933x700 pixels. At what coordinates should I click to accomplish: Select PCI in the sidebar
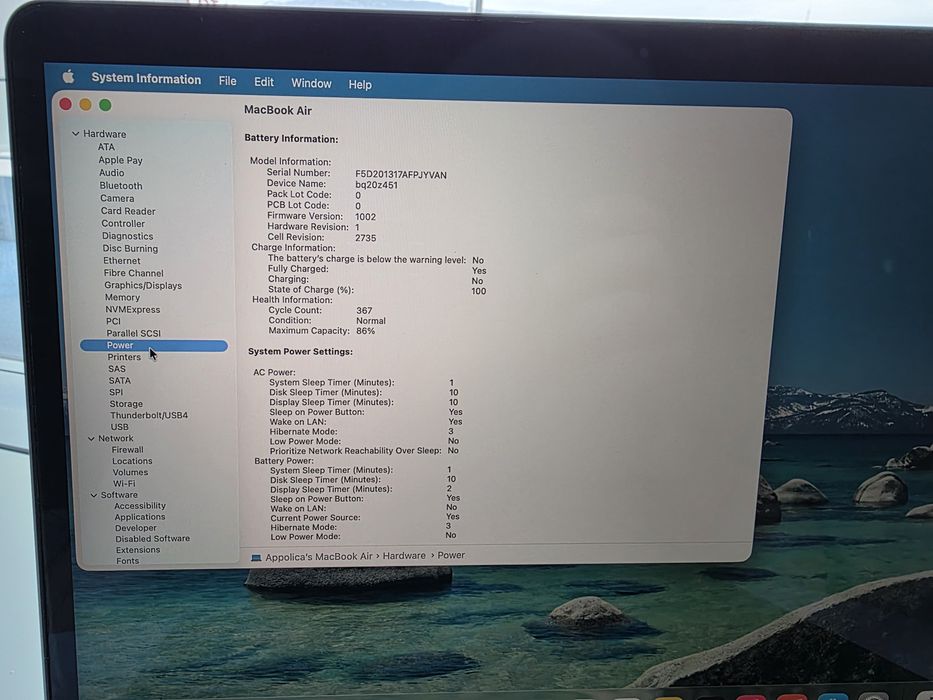point(113,321)
